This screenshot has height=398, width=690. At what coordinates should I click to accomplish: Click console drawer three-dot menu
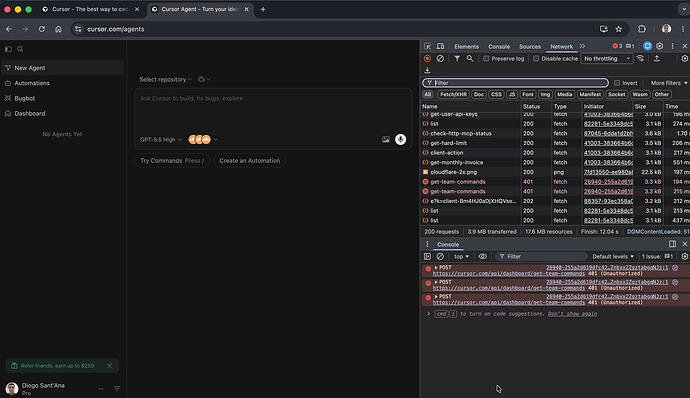pyautogui.click(x=427, y=244)
